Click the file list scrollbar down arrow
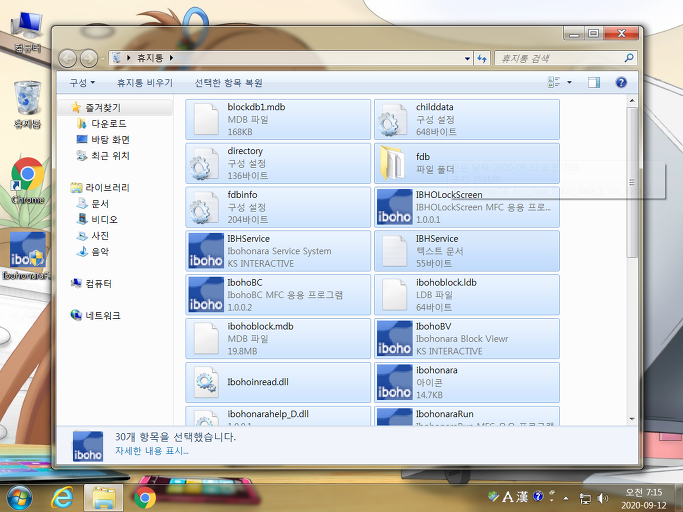The image size is (683, 512). (x=632, y=419)
